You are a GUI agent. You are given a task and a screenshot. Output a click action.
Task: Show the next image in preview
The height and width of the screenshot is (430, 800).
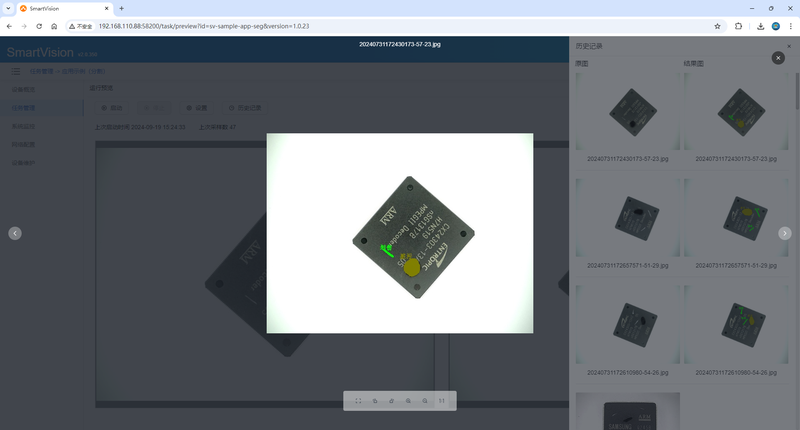(x=785, y=233)
